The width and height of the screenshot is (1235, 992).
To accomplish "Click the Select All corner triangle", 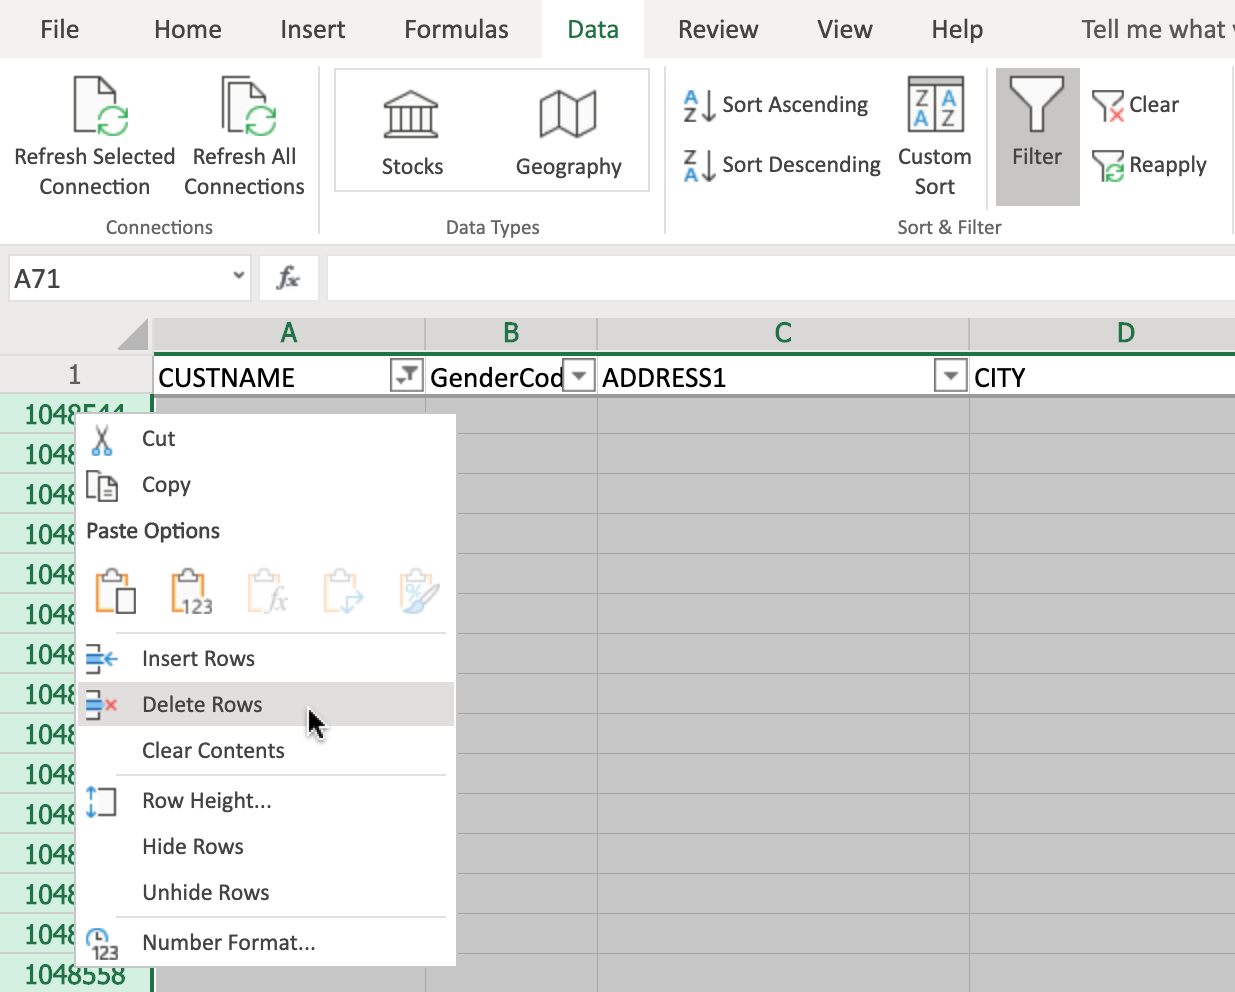I will click(133, 335).
